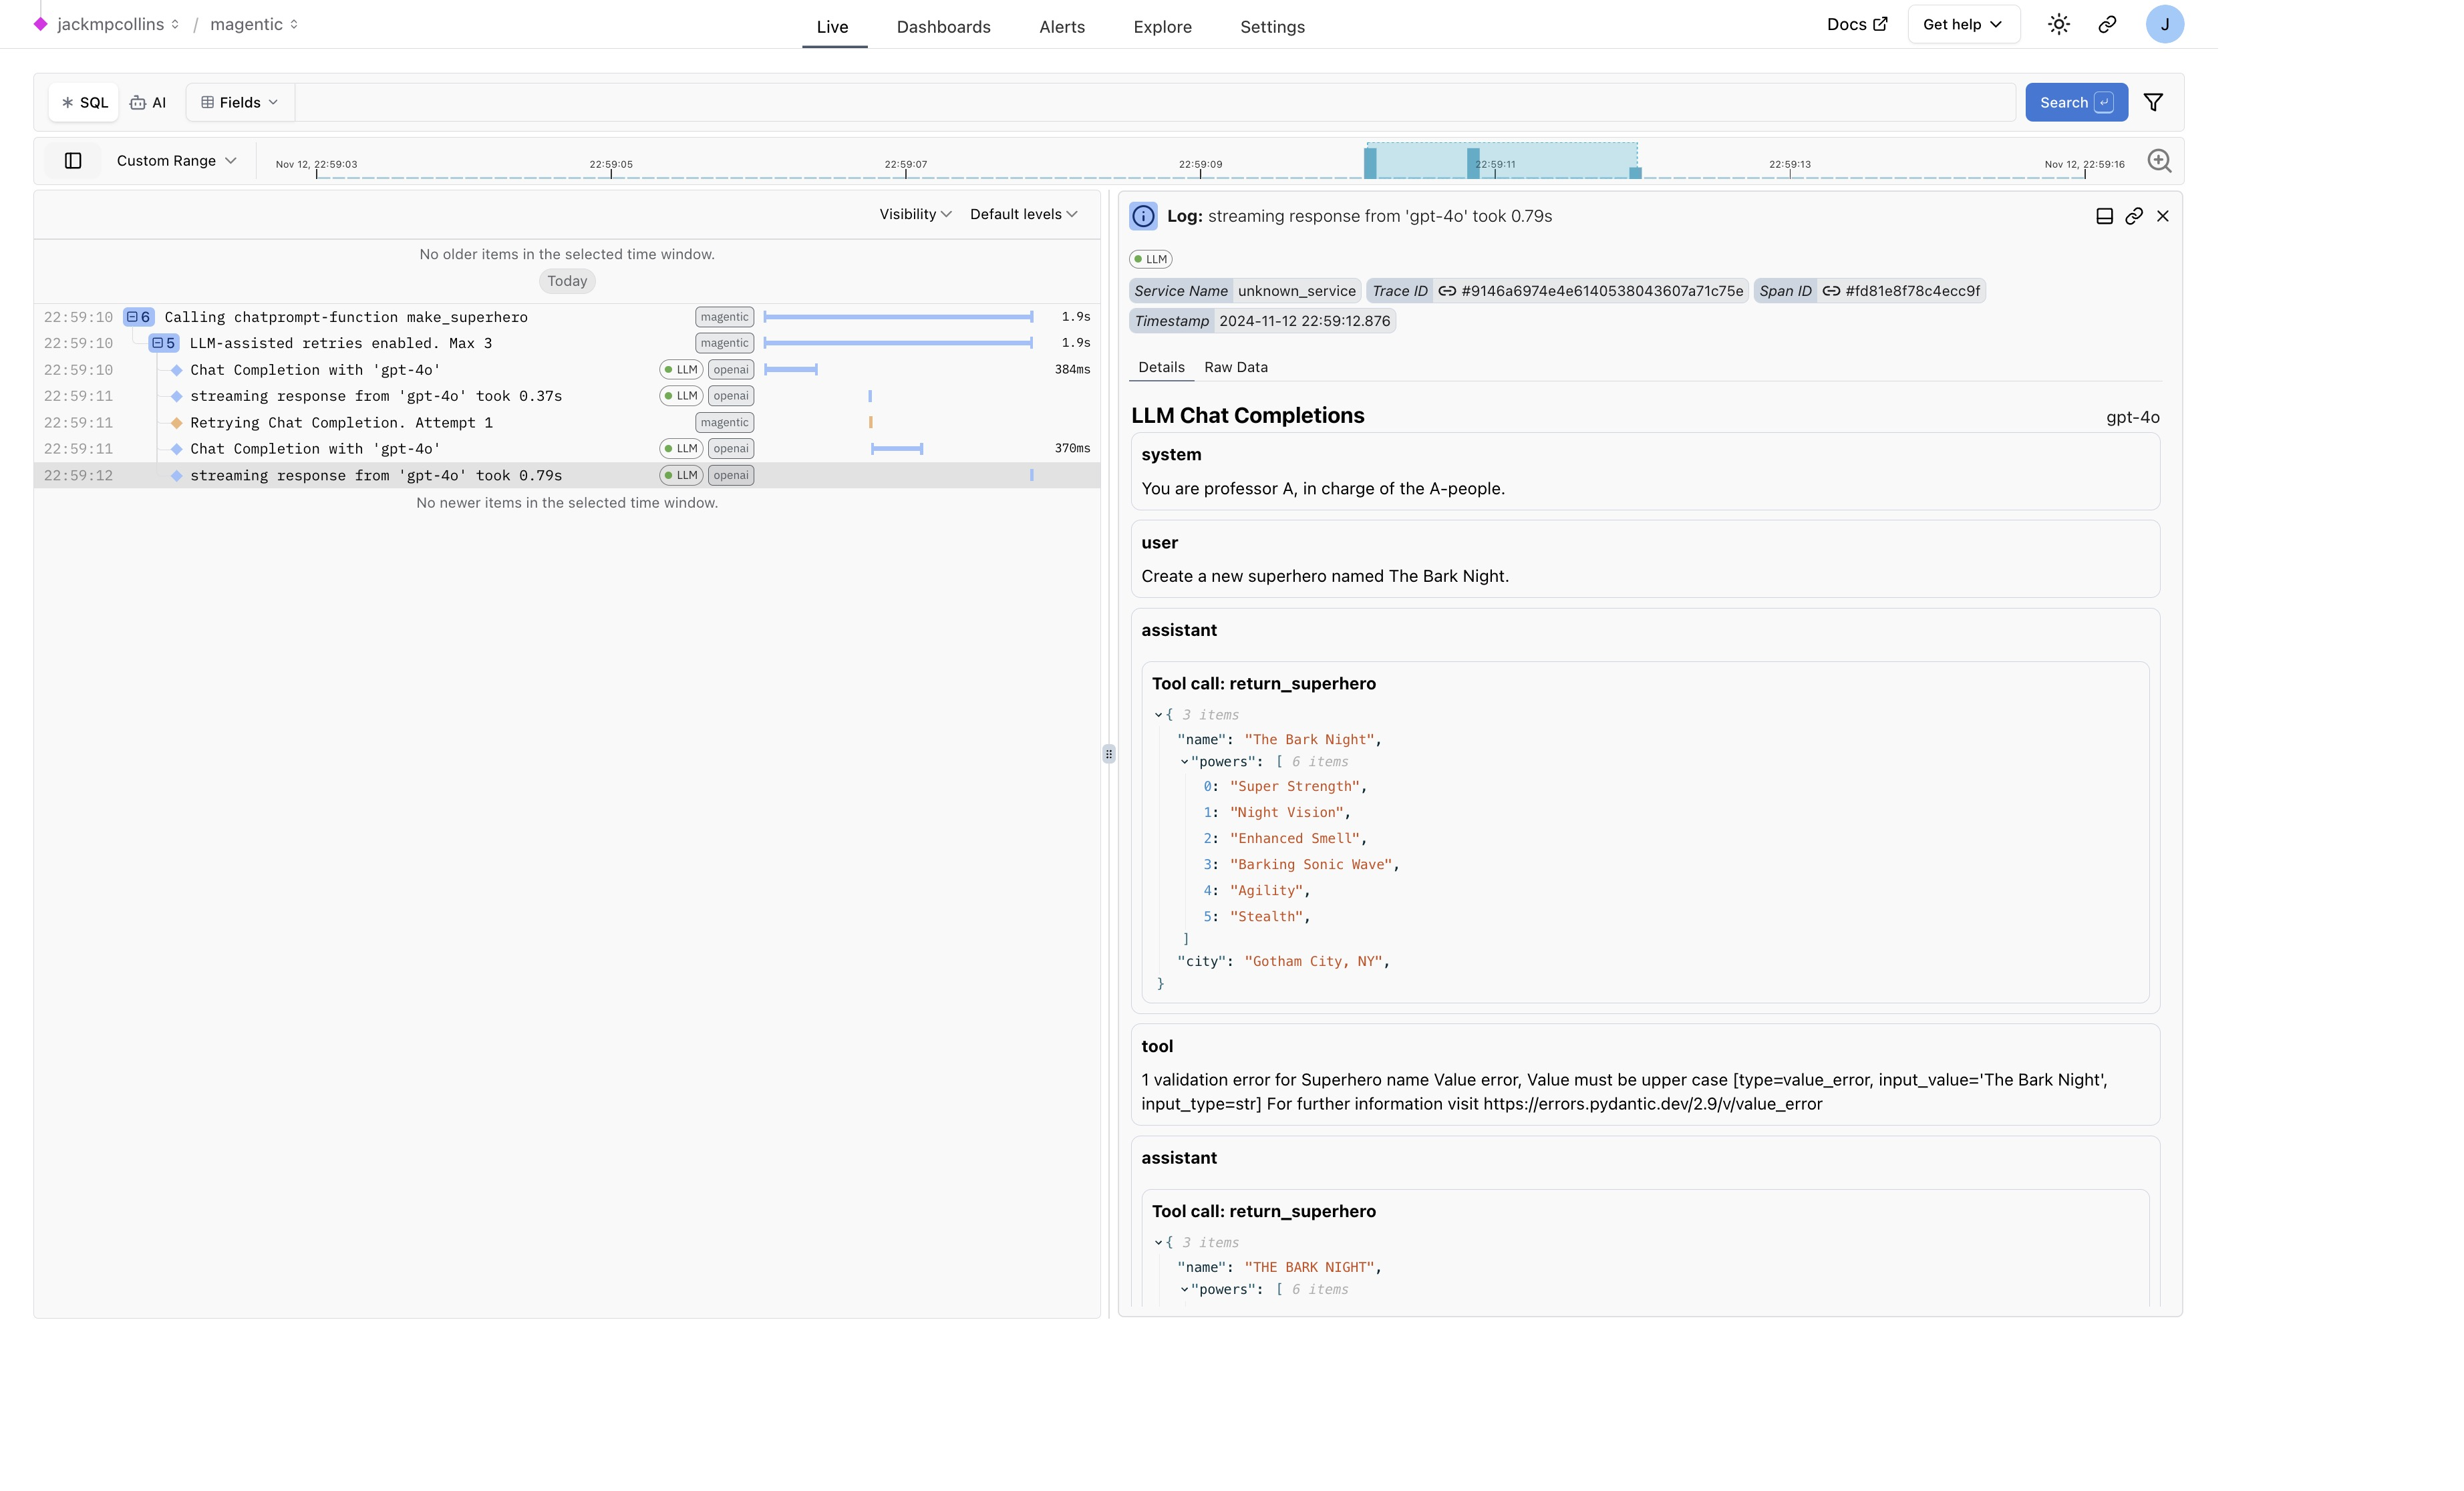
Task: Click the timeline zoom magnifier icon
Action: click(x=2159, y=161)
